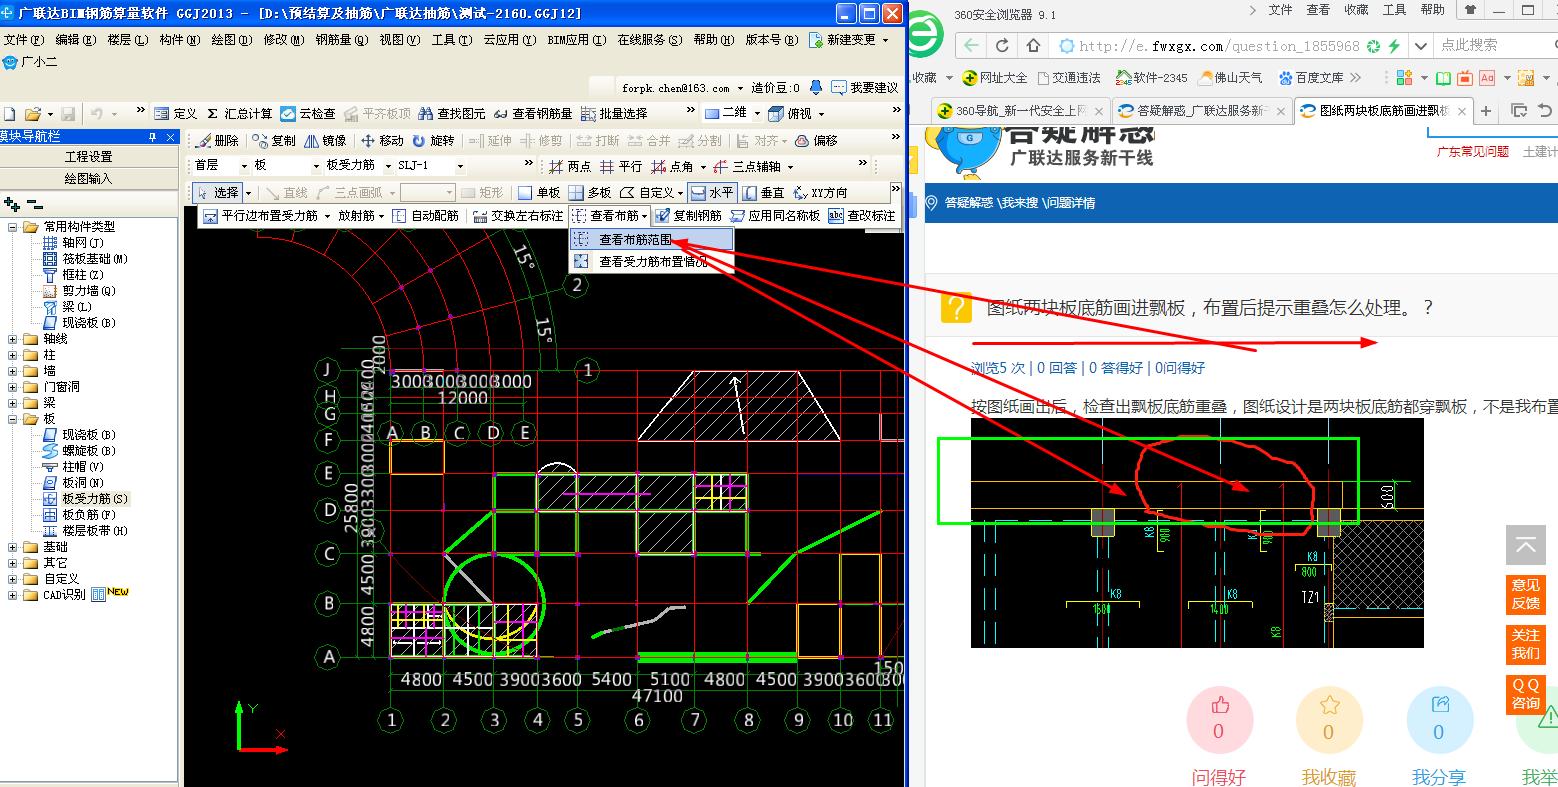Toggle 自定义 custom range mode
1558x787 pixels.
651,193
